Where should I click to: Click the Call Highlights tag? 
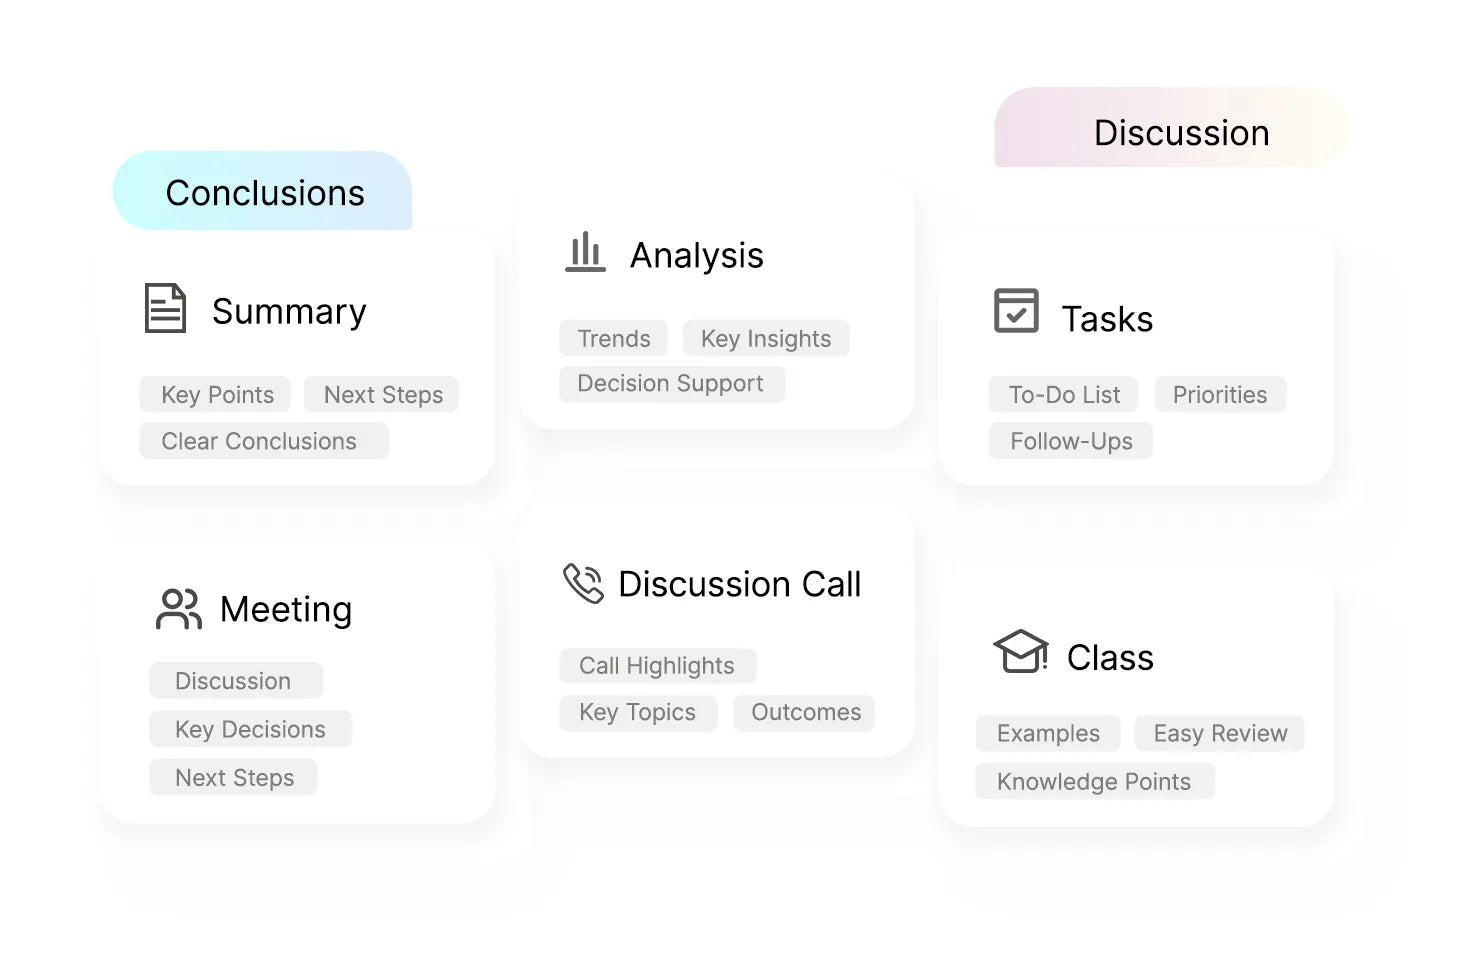(x=656, y=666)
